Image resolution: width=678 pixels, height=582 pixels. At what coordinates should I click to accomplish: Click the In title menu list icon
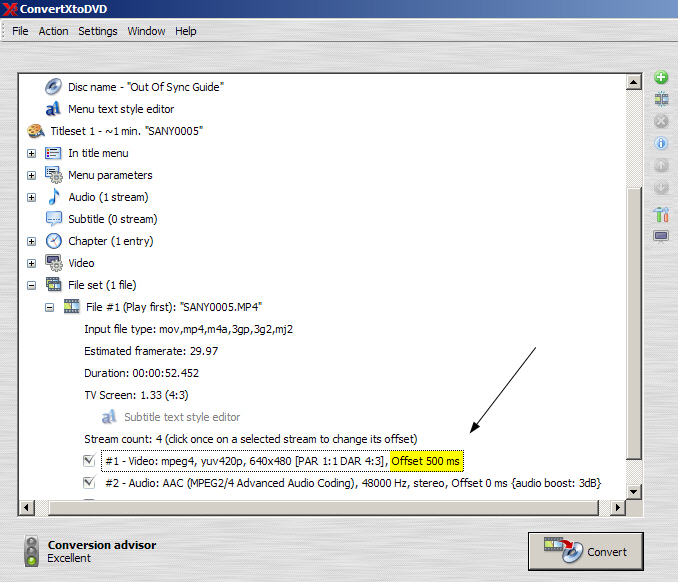[x=53, y=153]
